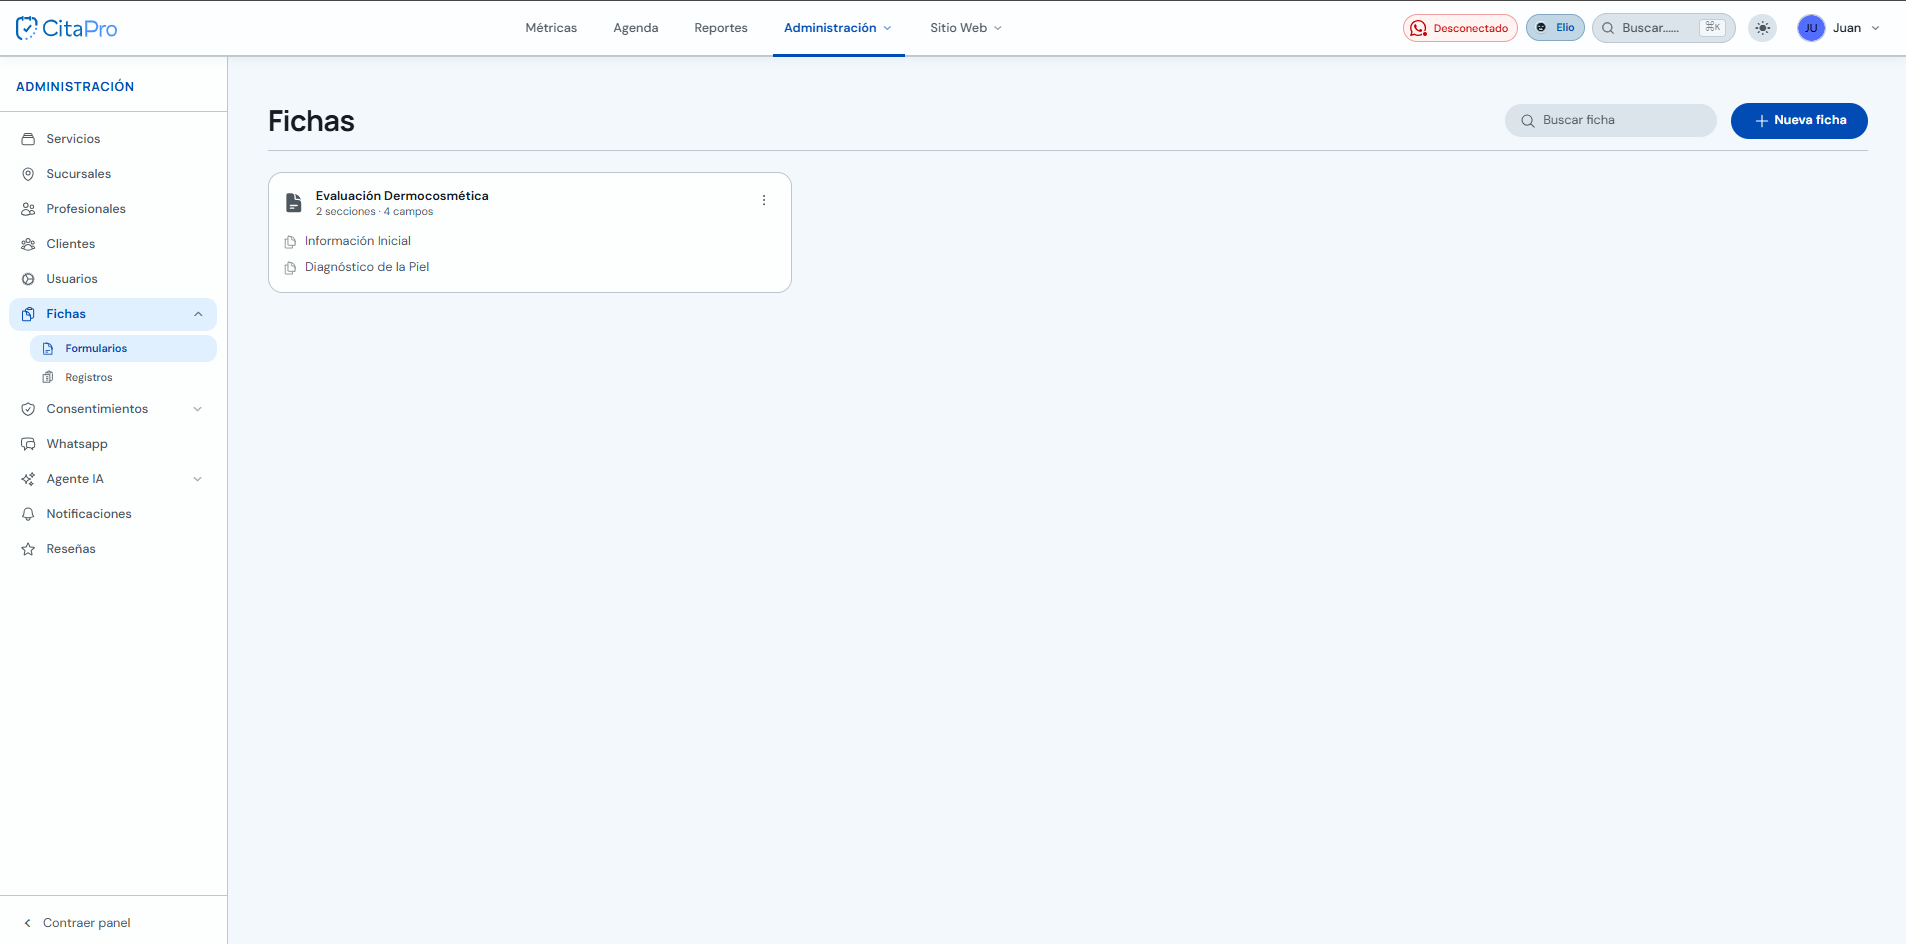Click the Notificaciones bell icon

tap(28, 514)
